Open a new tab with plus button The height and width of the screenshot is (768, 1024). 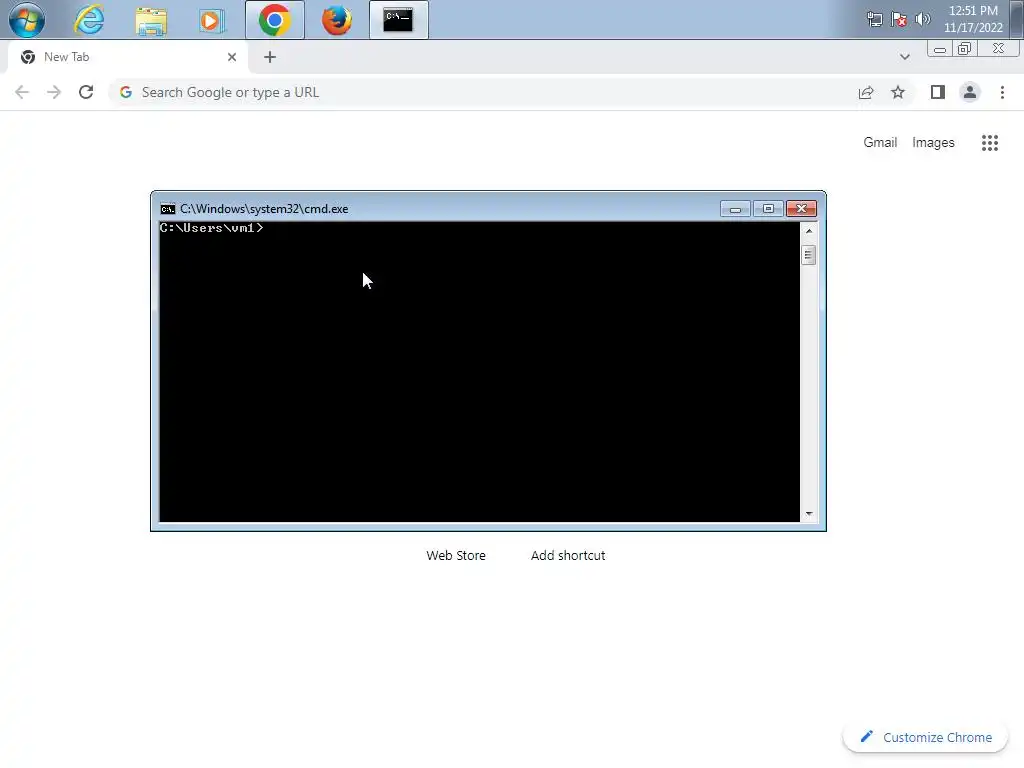click(270, 57)
